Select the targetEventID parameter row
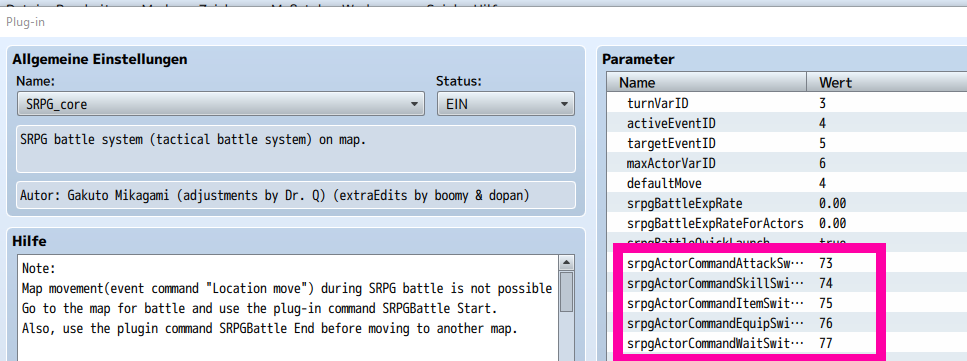Screen dimensions: 967x361 [x=787, y=143]
